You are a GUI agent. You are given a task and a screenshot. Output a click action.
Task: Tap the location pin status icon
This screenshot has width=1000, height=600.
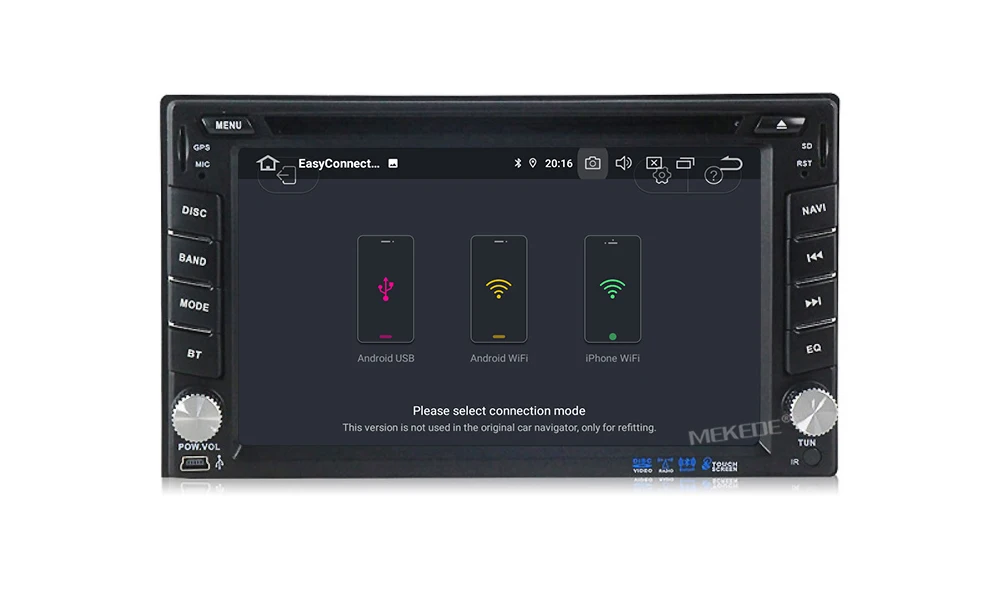click(x=533, y=163)
